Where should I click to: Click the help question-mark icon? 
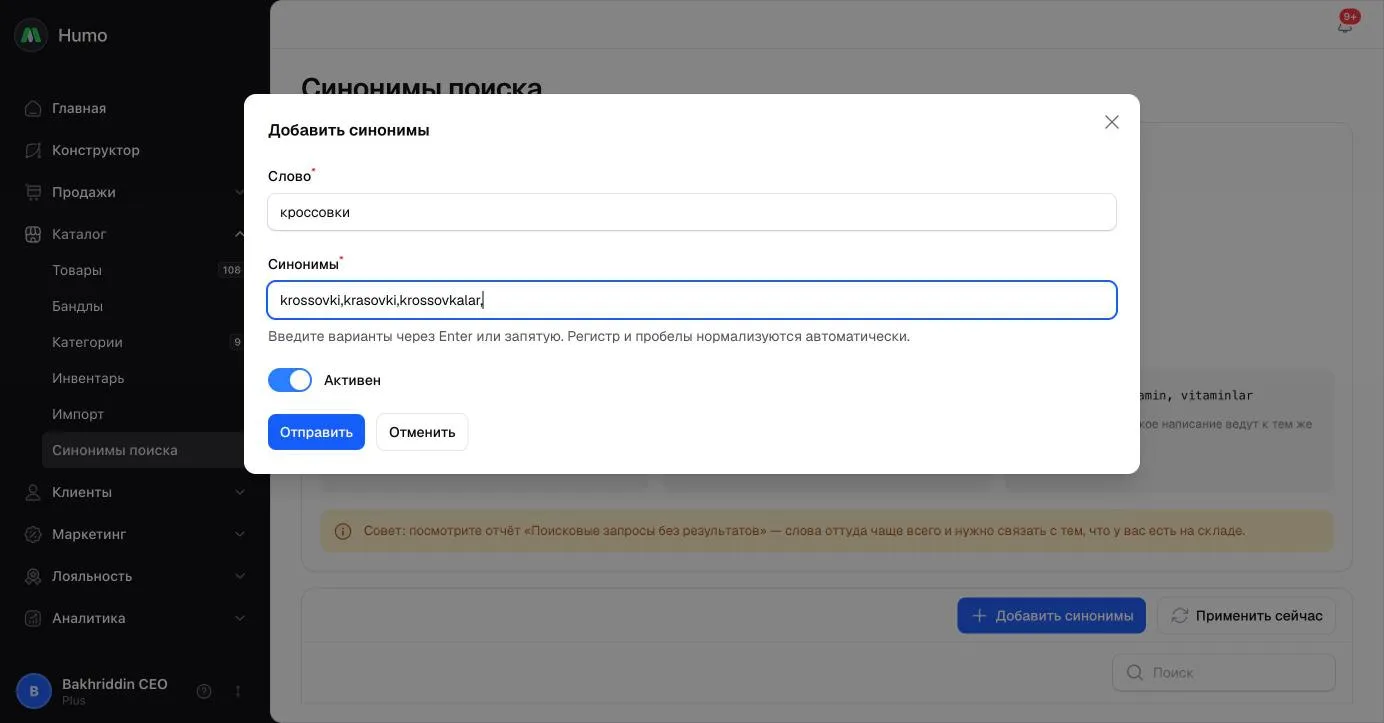204,691
